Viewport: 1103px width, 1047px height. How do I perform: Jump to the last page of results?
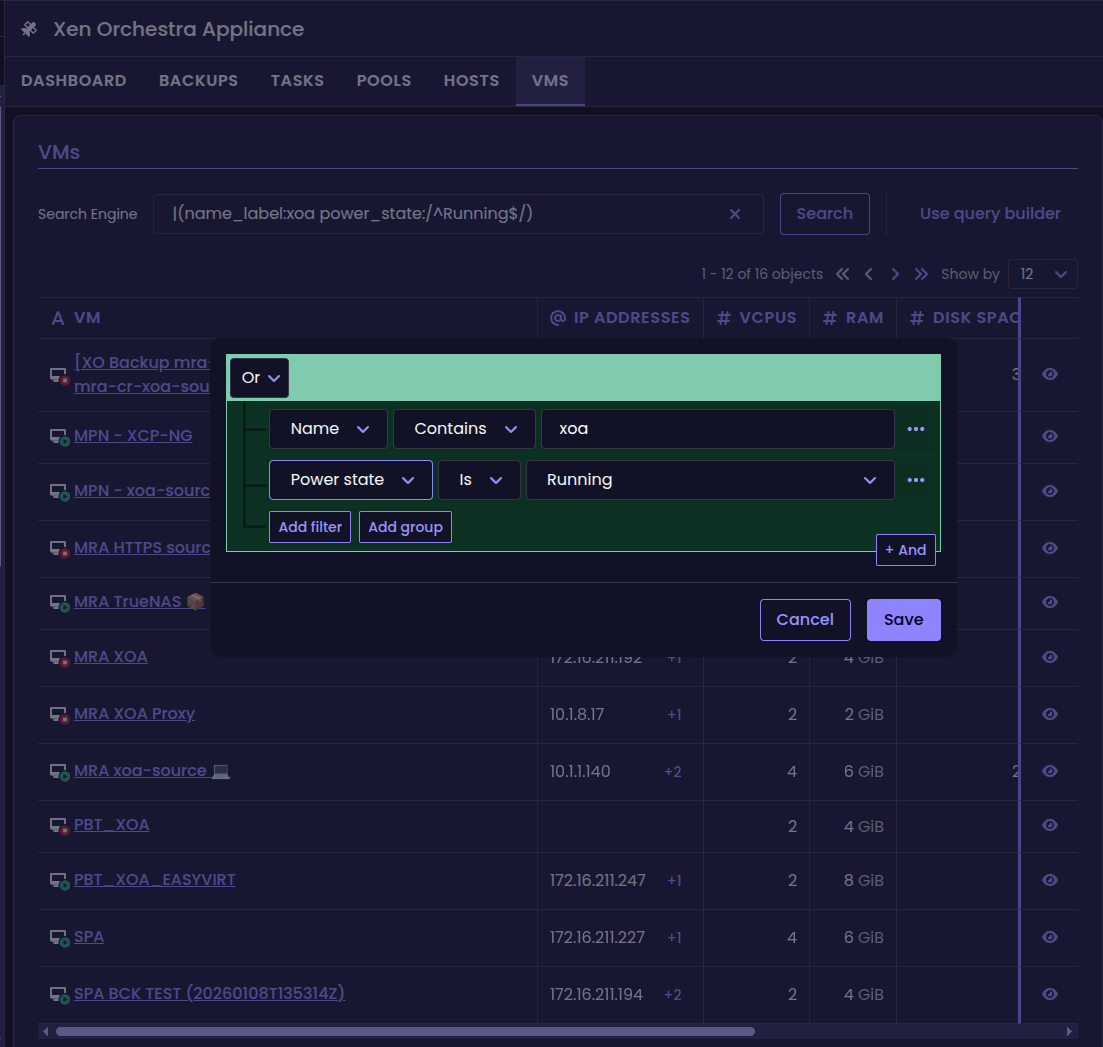pyautogui.click(x=921, y=274)
